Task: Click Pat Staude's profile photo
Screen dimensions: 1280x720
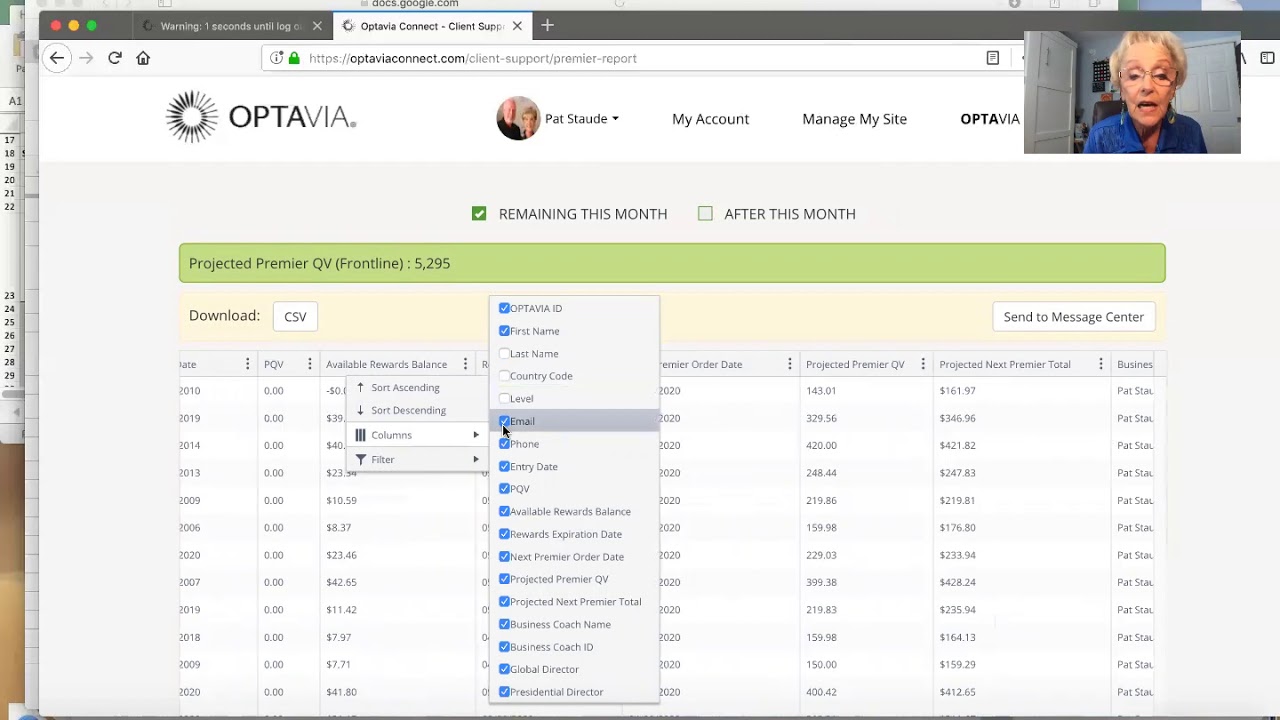Action: 518,118
